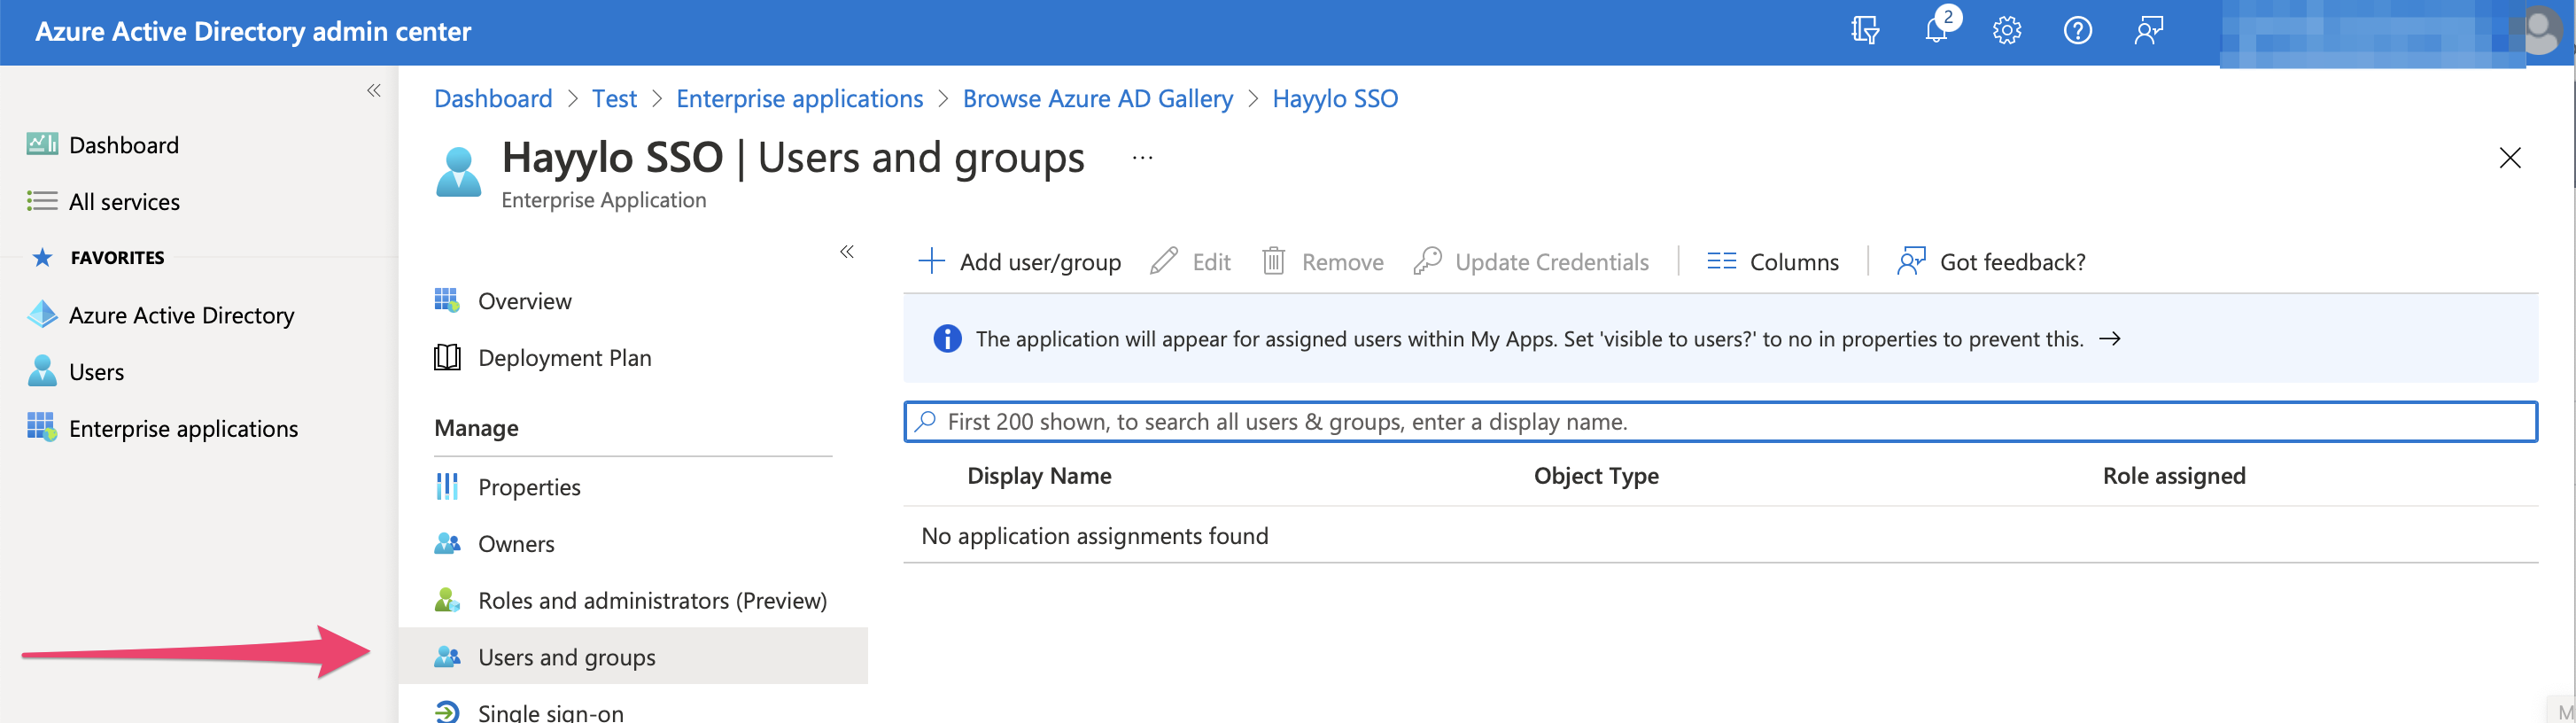Collapse the application resource menu
The width and height of the screenshot is (2576, 723).
(847, 252)
